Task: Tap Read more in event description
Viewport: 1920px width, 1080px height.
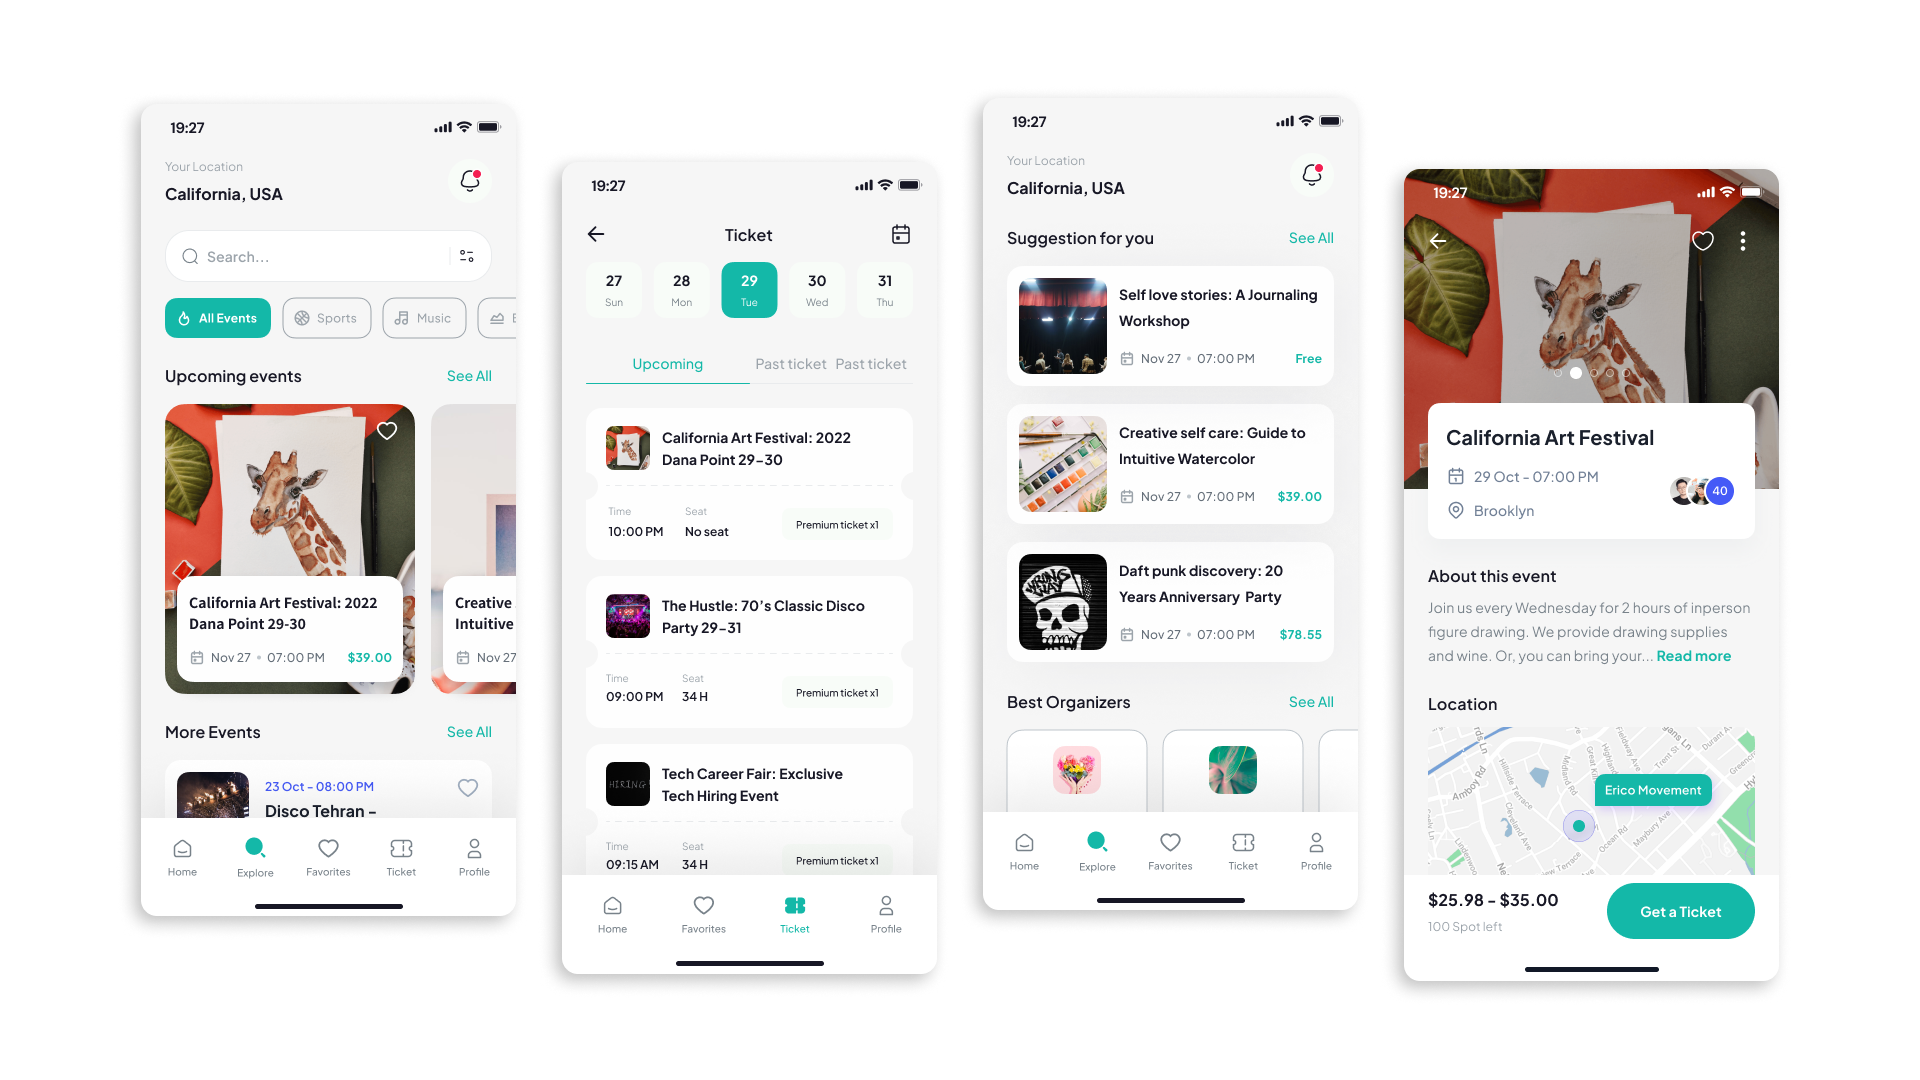Action: tap(1693, 655)
